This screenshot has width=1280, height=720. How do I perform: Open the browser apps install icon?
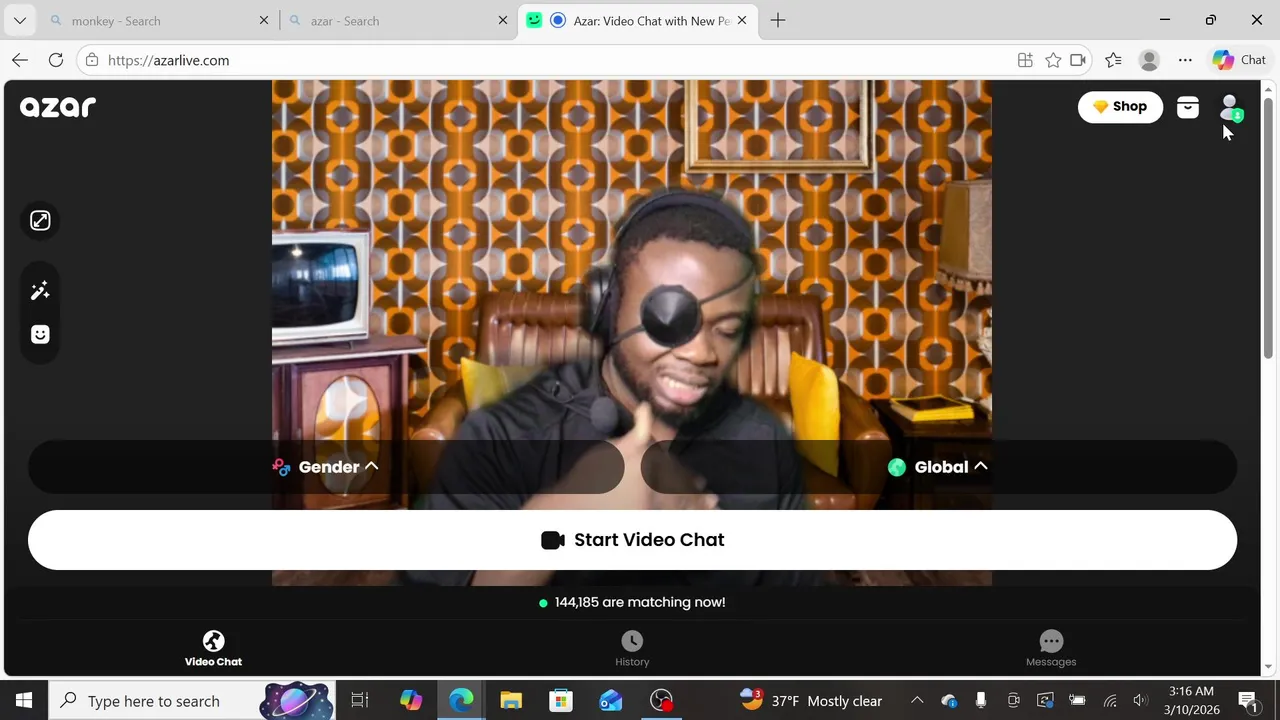[1025, 60]
